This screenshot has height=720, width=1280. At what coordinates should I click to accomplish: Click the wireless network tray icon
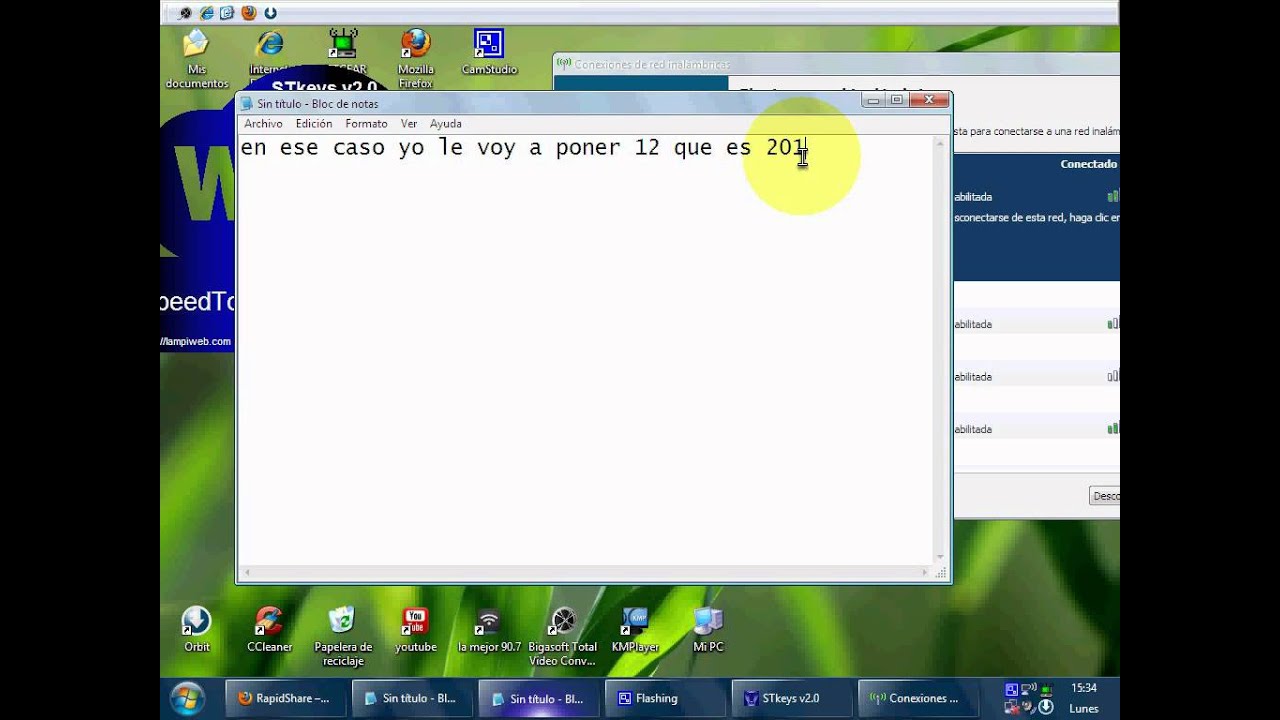(x=1029, y=689)
